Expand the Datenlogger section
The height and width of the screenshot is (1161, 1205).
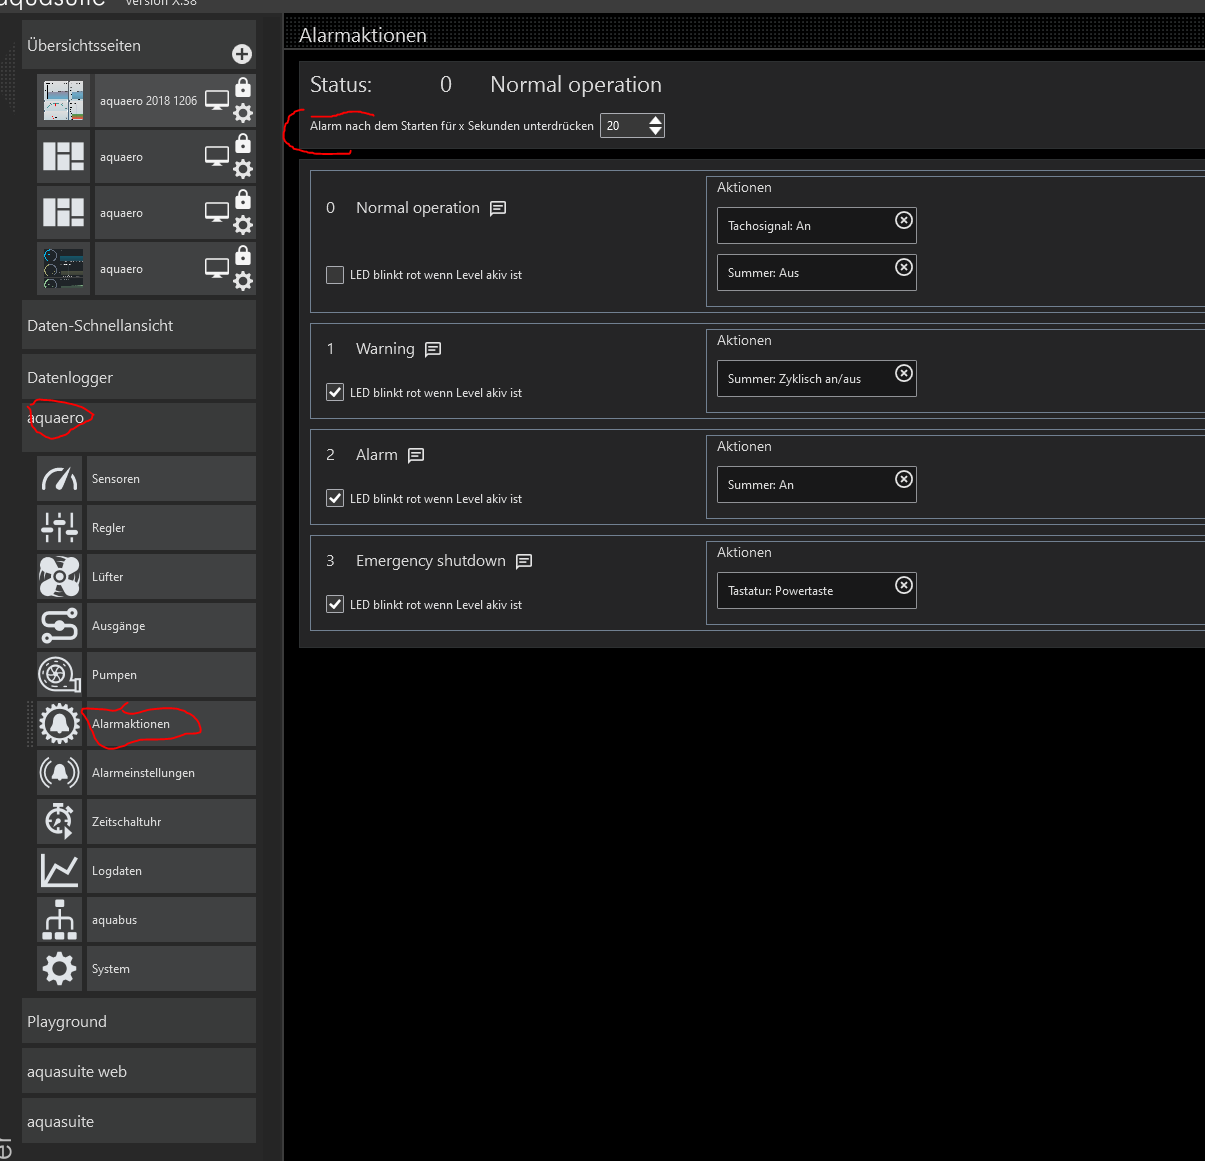[138, 378]
